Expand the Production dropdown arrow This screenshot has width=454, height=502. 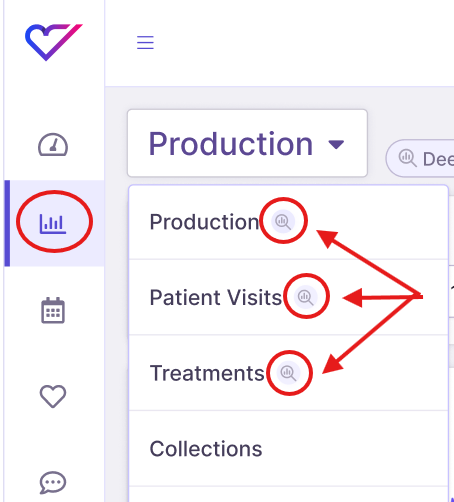point(336,144)
